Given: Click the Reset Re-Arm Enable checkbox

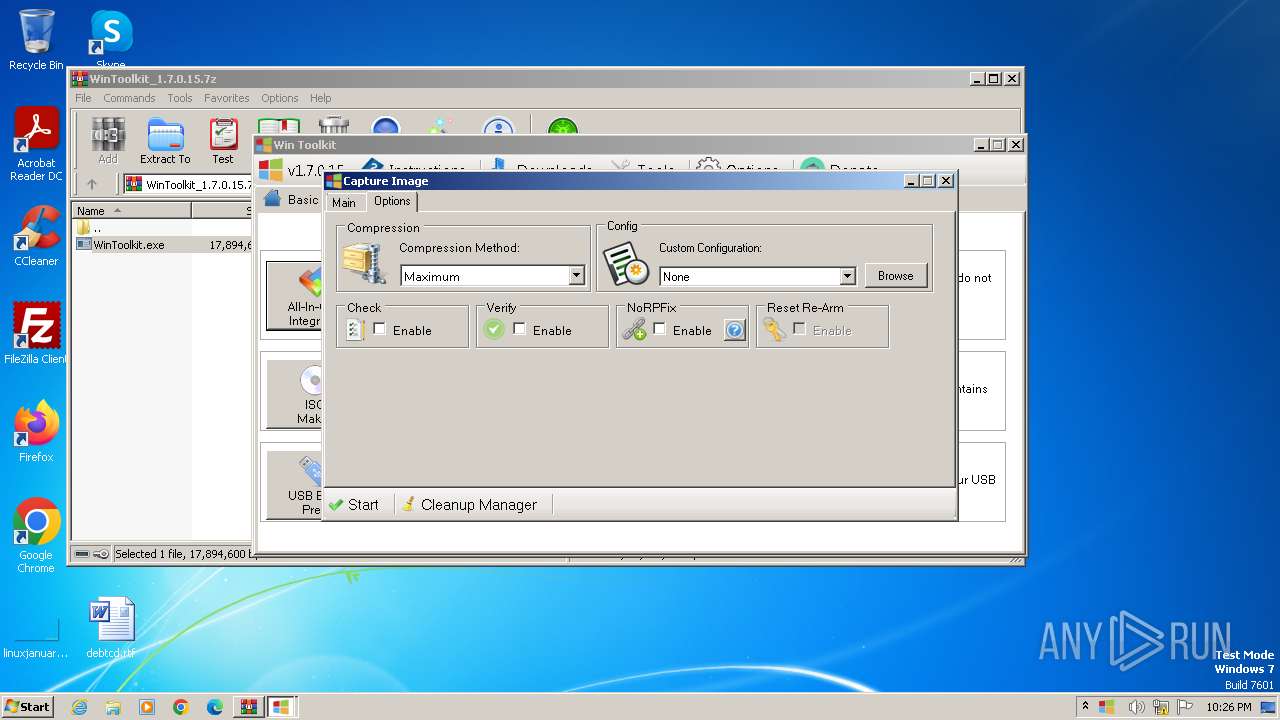Looking at the screenshot, I should point(800,329).
